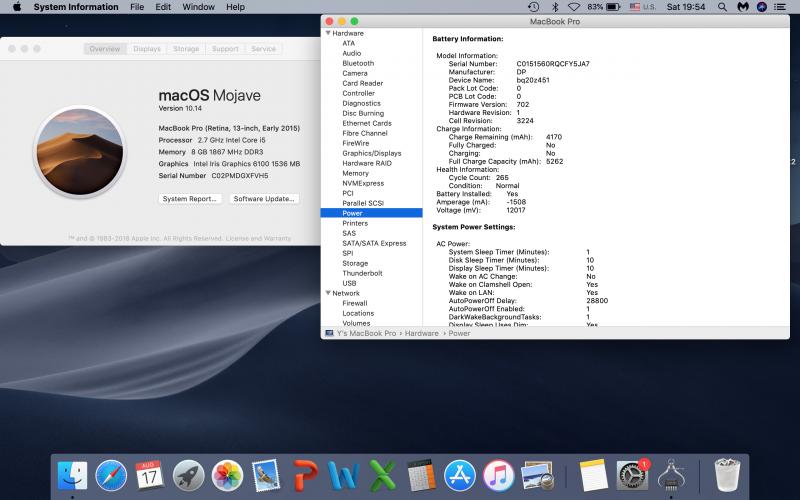Launch Safari from the Dock
Image resolution: width=800 pixels, height=500 pixels.
pos(111,476)
